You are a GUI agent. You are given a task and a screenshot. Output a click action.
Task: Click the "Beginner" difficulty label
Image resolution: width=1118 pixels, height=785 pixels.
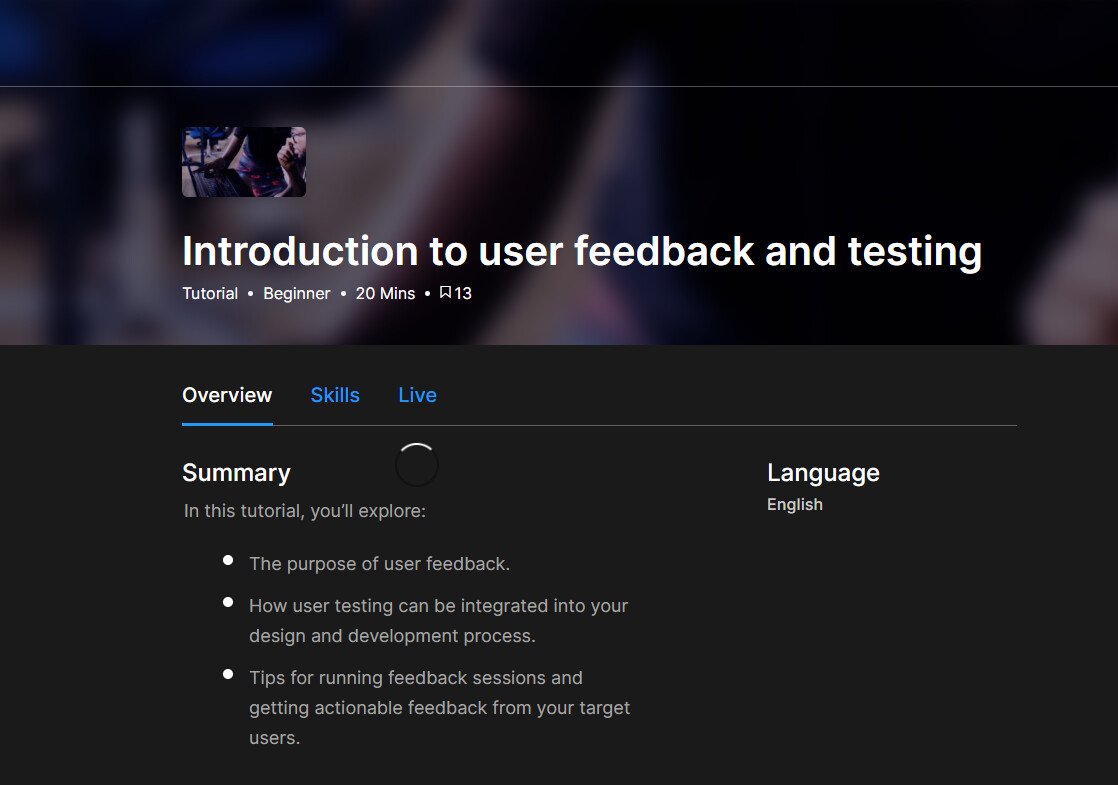click(297, 293)
